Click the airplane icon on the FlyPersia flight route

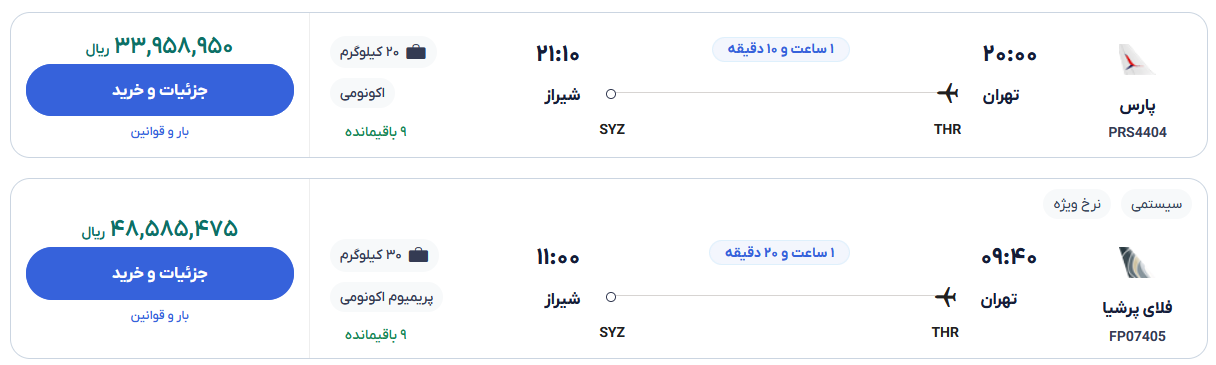pyautogui.click(x=946, y=297)
